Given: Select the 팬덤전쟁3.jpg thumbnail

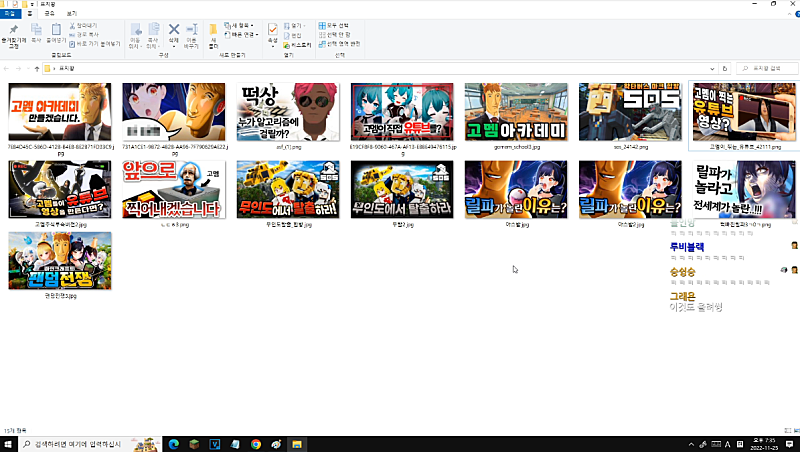Looking at the screenshot, I should (x=60, y=260).
